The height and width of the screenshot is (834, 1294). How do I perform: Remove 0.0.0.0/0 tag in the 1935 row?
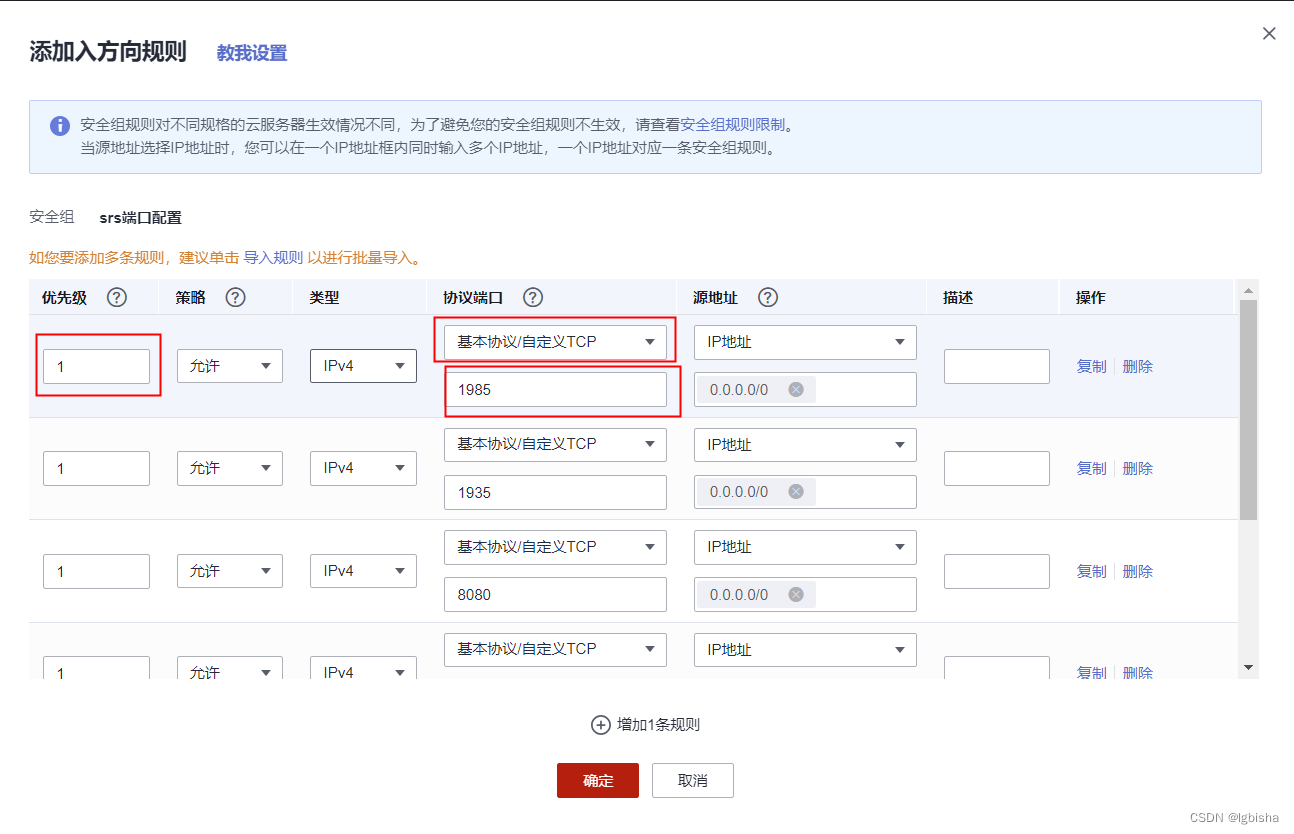(x=796, y=492)
